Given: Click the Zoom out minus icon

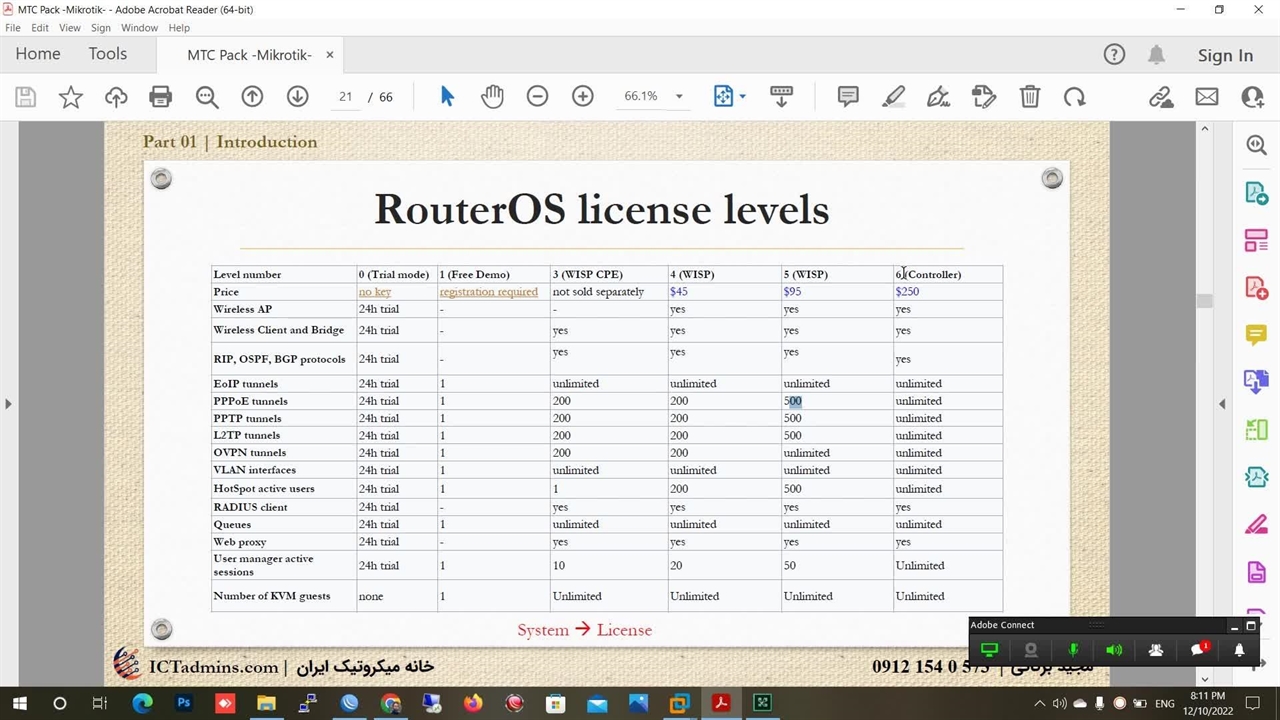Looking at the screenshot, I should tap(537, 97).
